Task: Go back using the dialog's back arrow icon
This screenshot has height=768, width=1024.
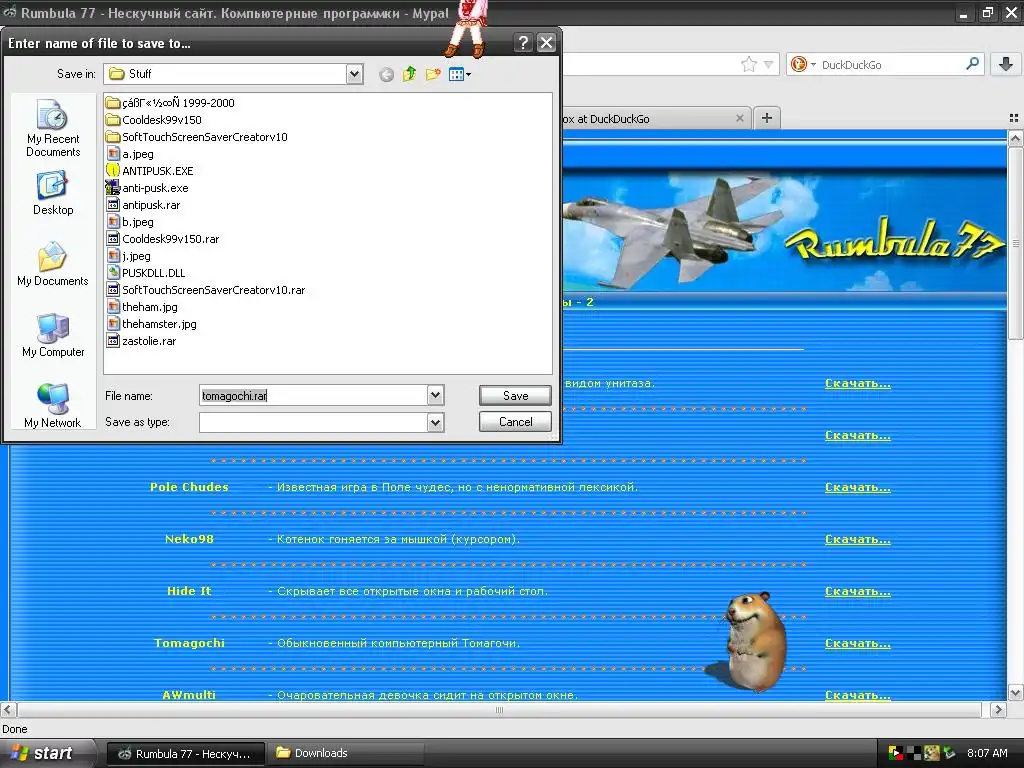Action: click(x=386, y=74)
